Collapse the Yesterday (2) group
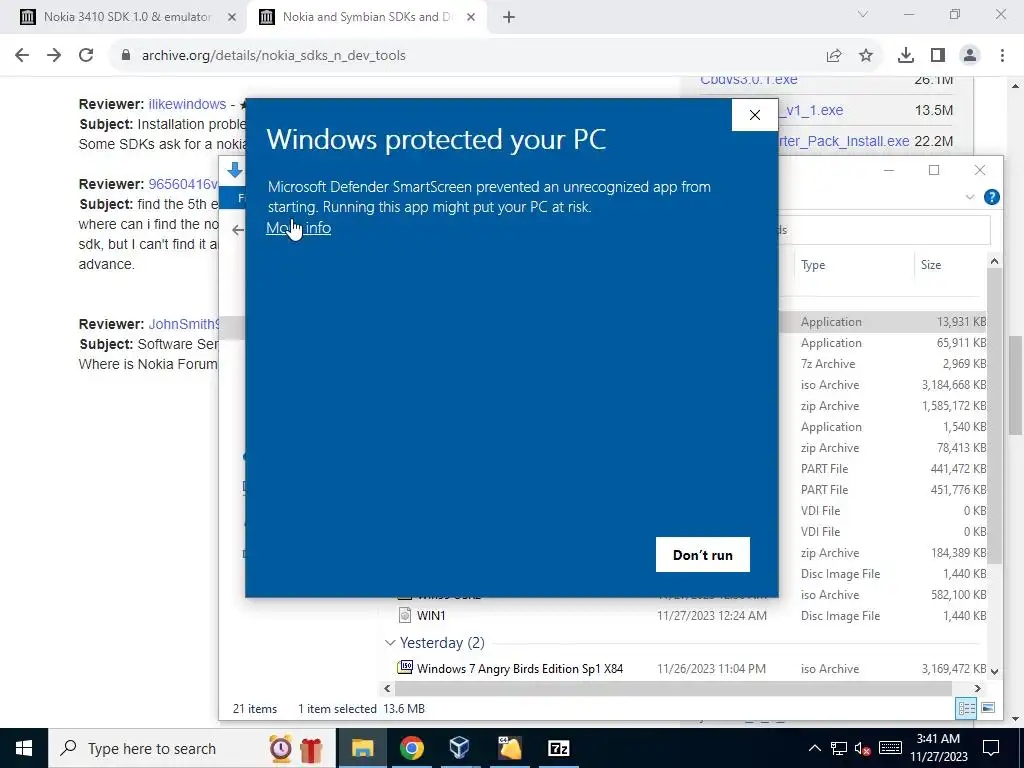This screenshot has height=768, width=1024. click(390, 643)
